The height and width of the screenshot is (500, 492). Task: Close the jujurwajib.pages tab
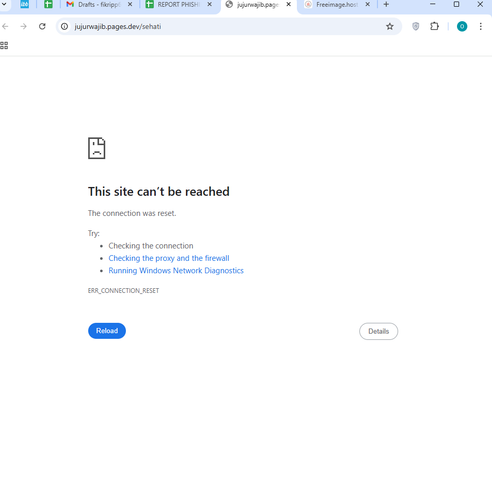tap(289, 4)
